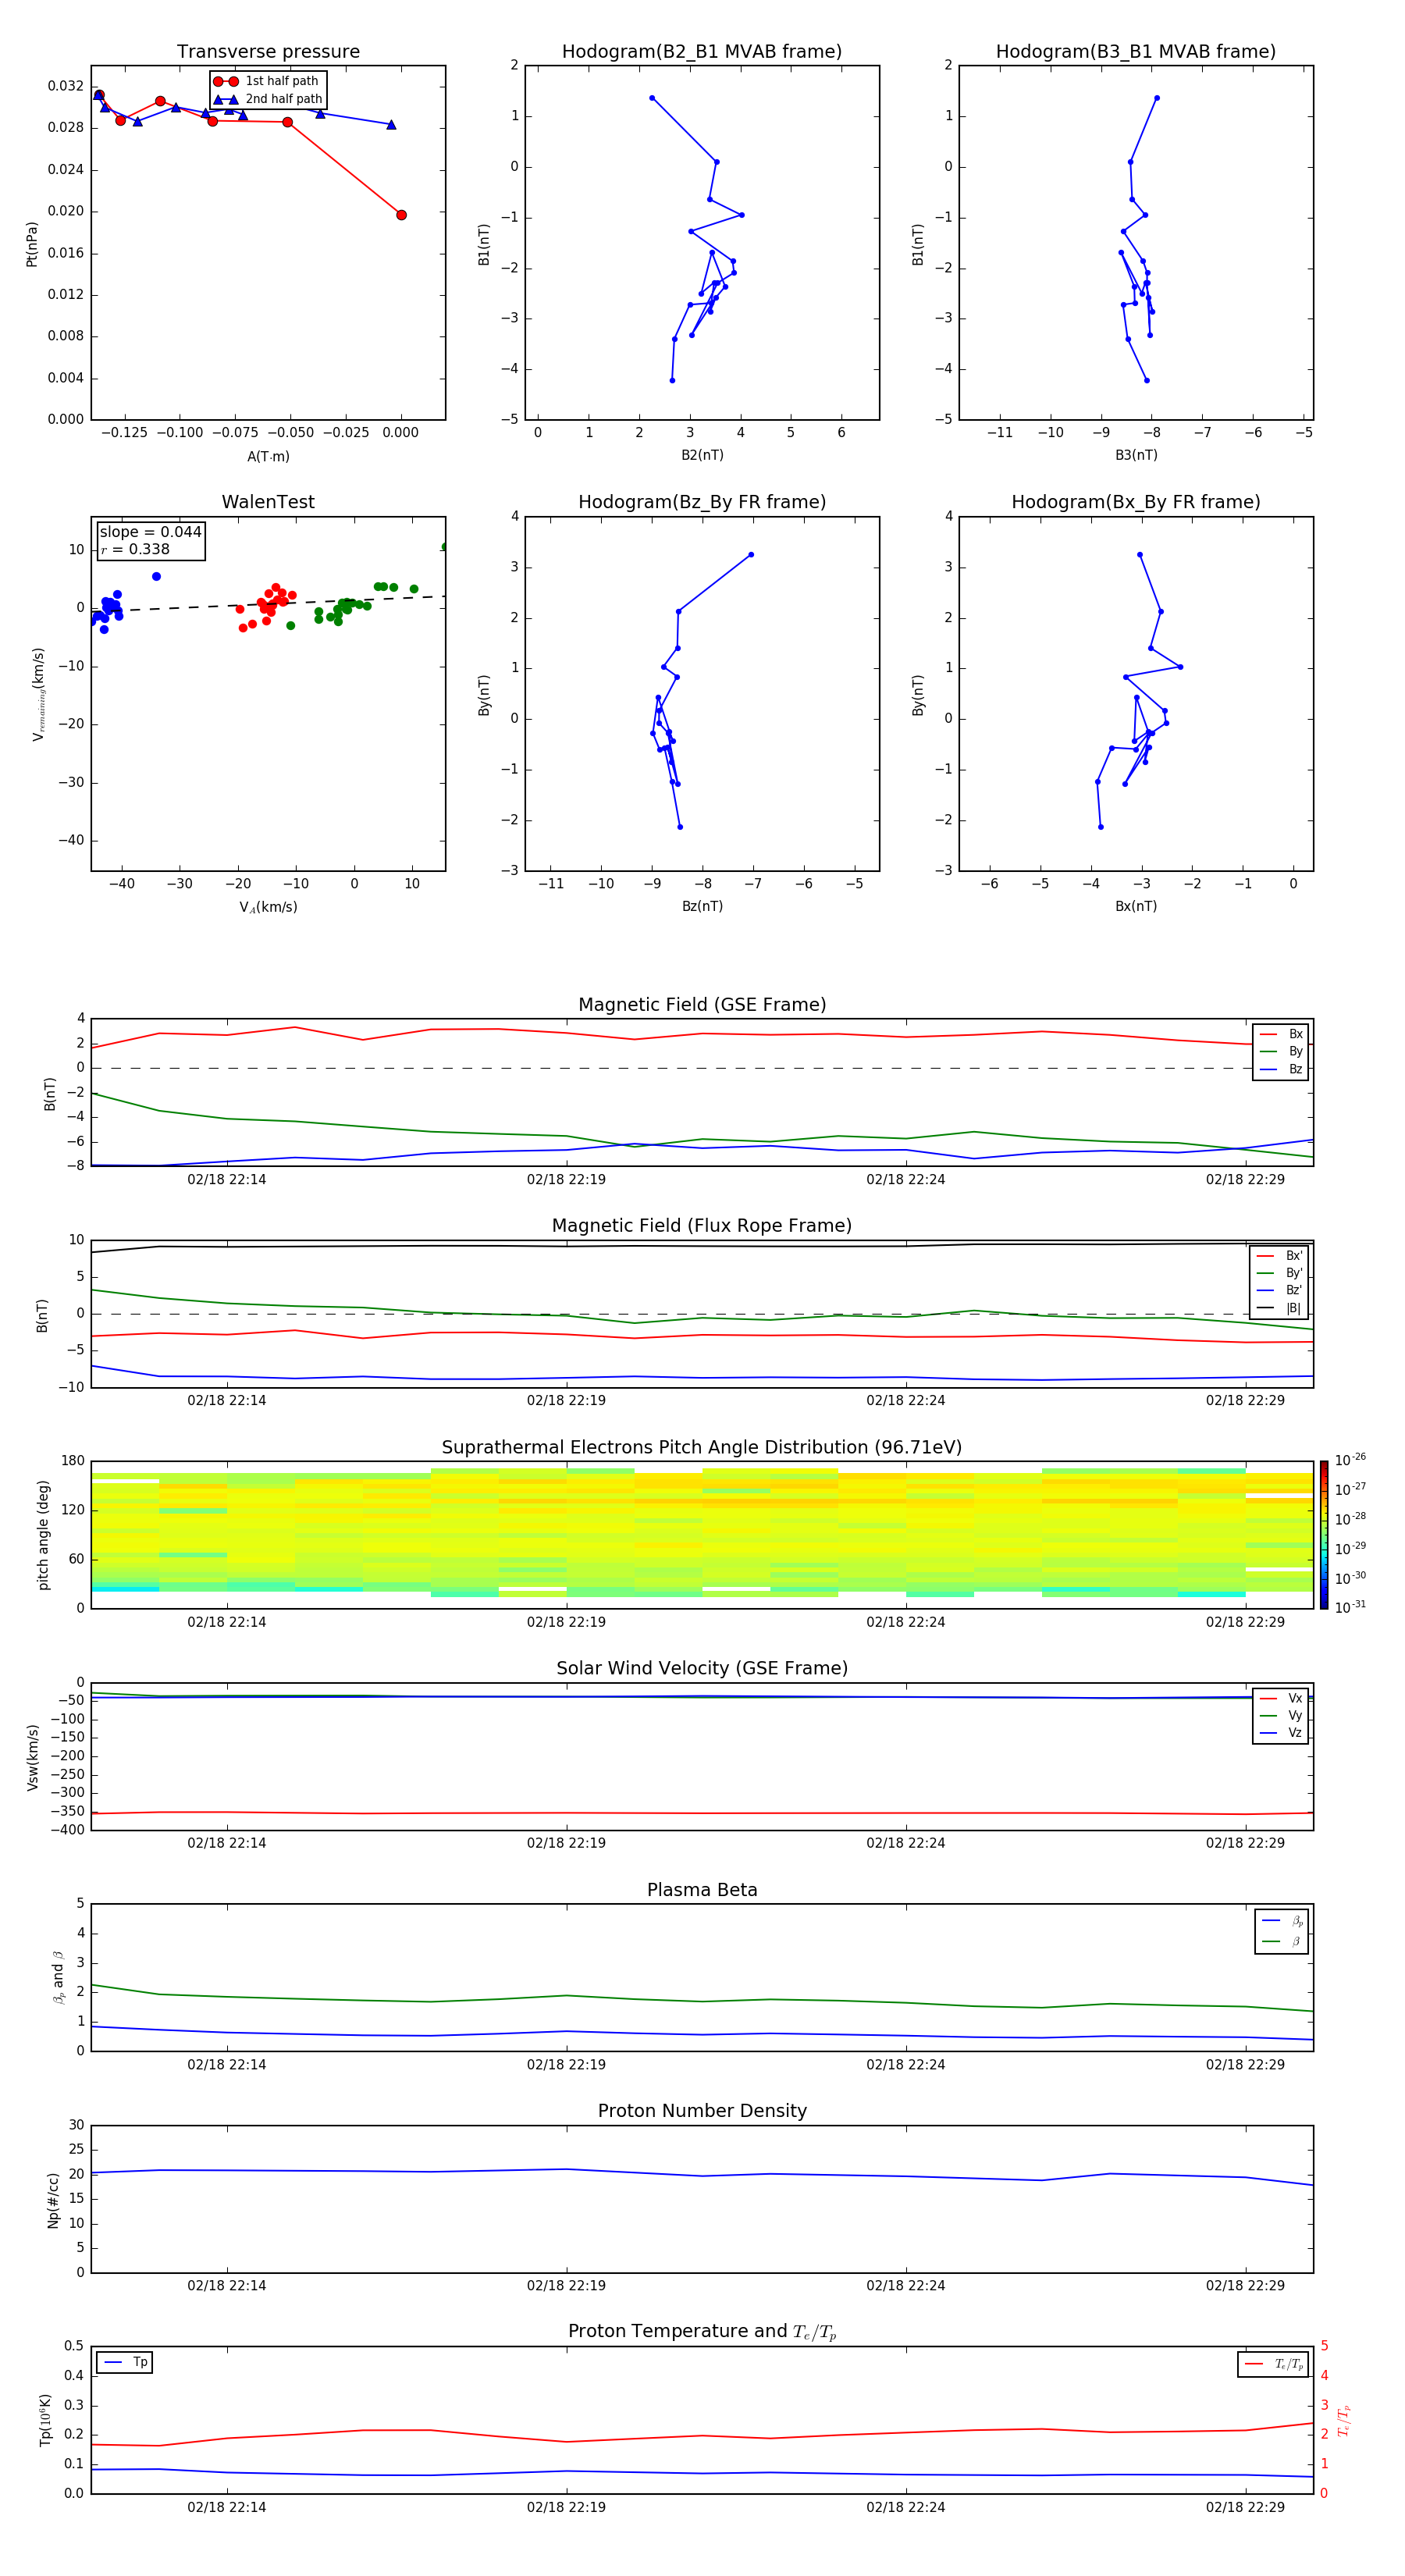Click the 'r = 0.338' annotation text

coord(135,549)
